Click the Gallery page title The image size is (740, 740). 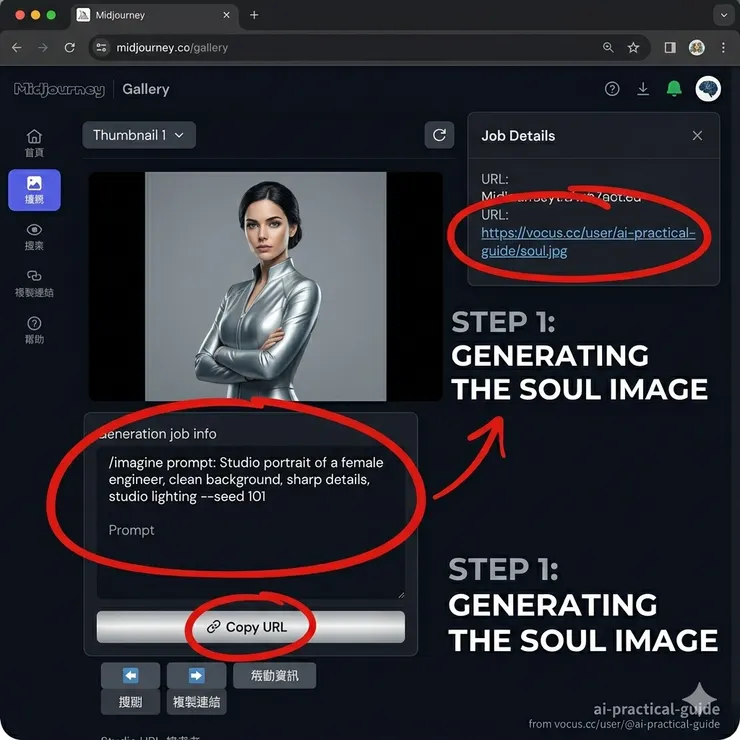[x=146, y=89]
